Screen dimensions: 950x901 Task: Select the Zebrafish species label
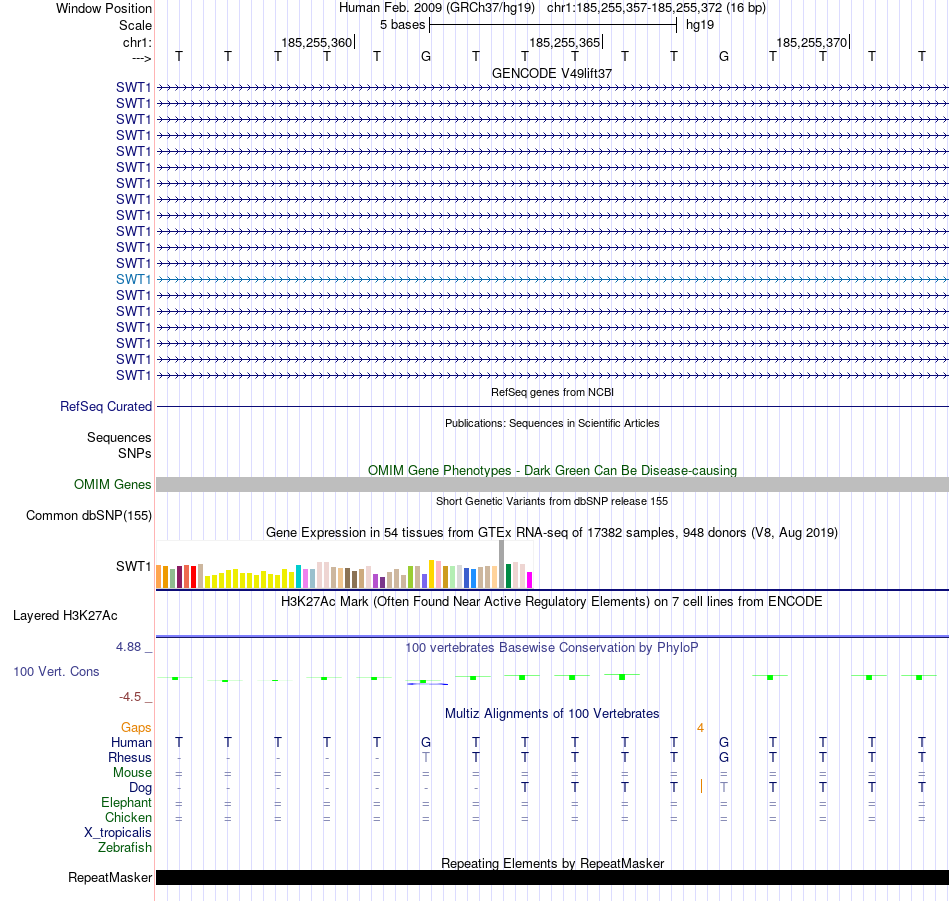[124, 848]
